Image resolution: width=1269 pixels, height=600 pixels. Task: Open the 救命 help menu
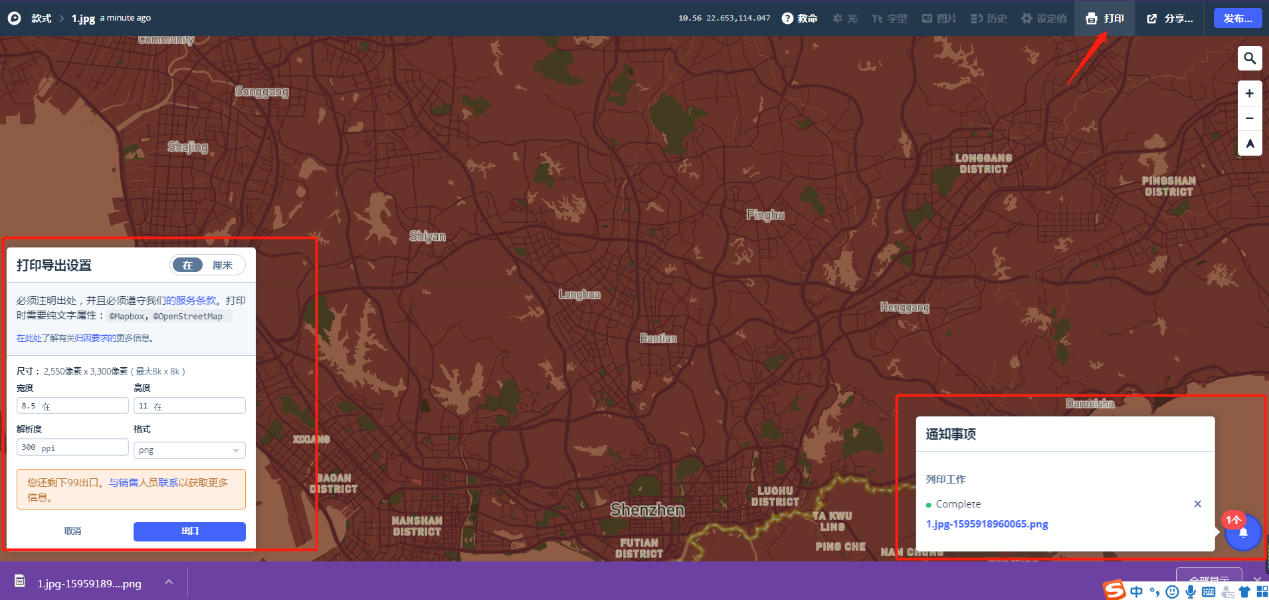click(x=800, y=18)
